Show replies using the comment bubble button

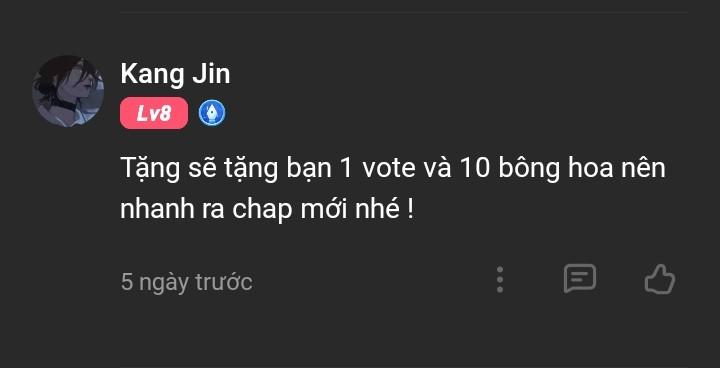click(x=580, y=278)
